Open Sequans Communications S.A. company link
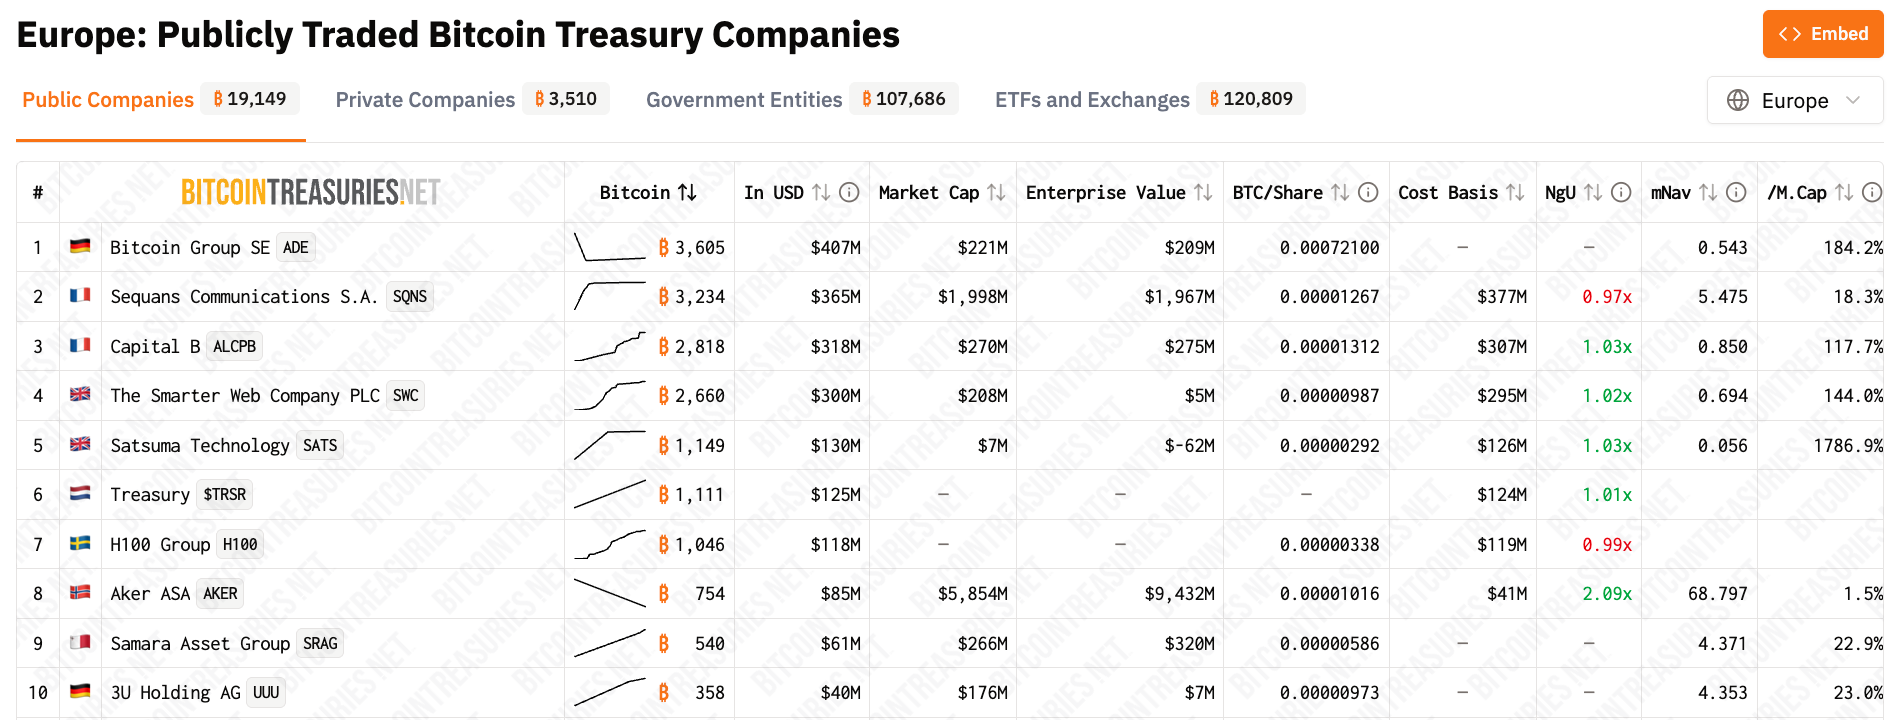 click(244, 297)
